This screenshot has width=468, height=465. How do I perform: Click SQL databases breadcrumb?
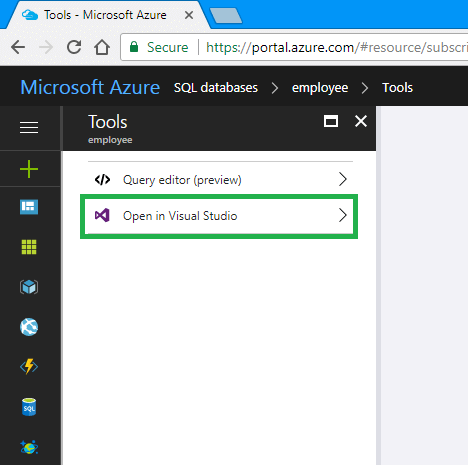[x=216, y=88]
